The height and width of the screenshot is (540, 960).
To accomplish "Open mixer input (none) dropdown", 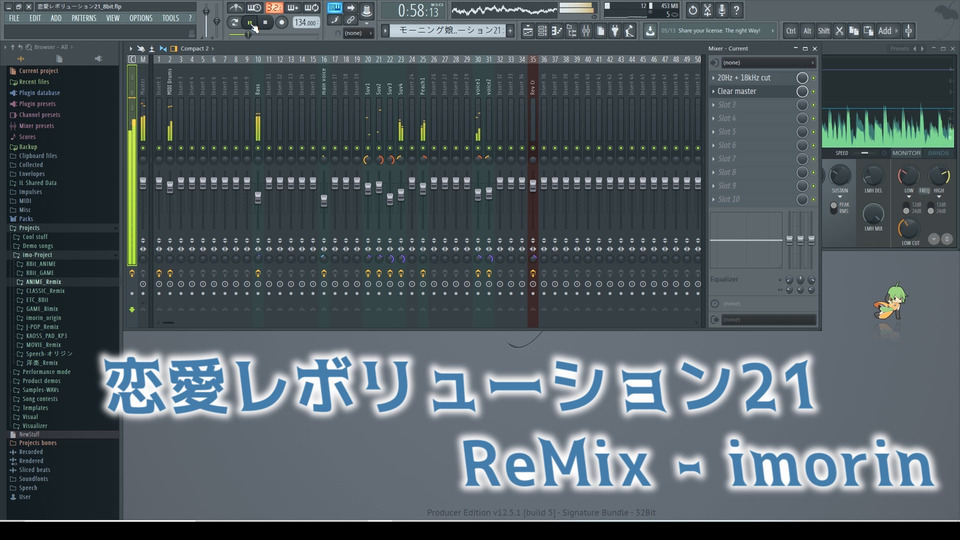I will click(768, 62).
